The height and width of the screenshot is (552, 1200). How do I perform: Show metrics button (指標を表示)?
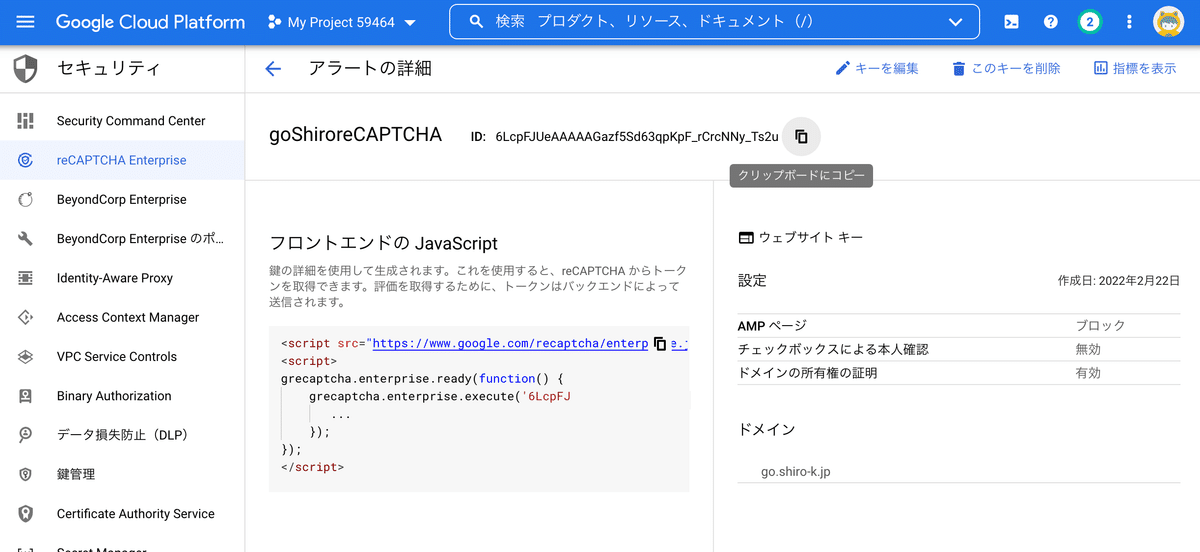coord(1134,69)
